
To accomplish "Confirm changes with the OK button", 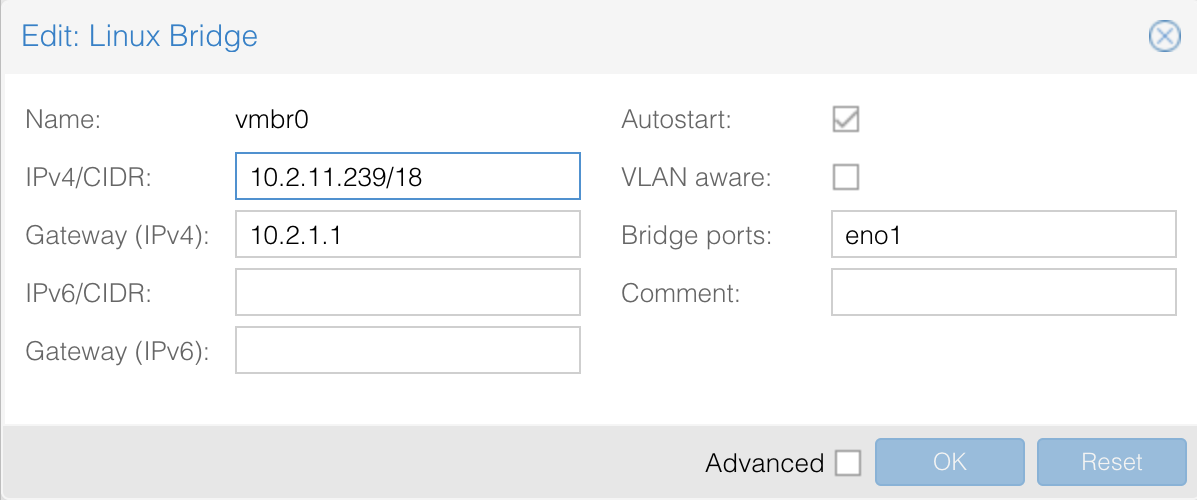I will [x=950, y=462].
